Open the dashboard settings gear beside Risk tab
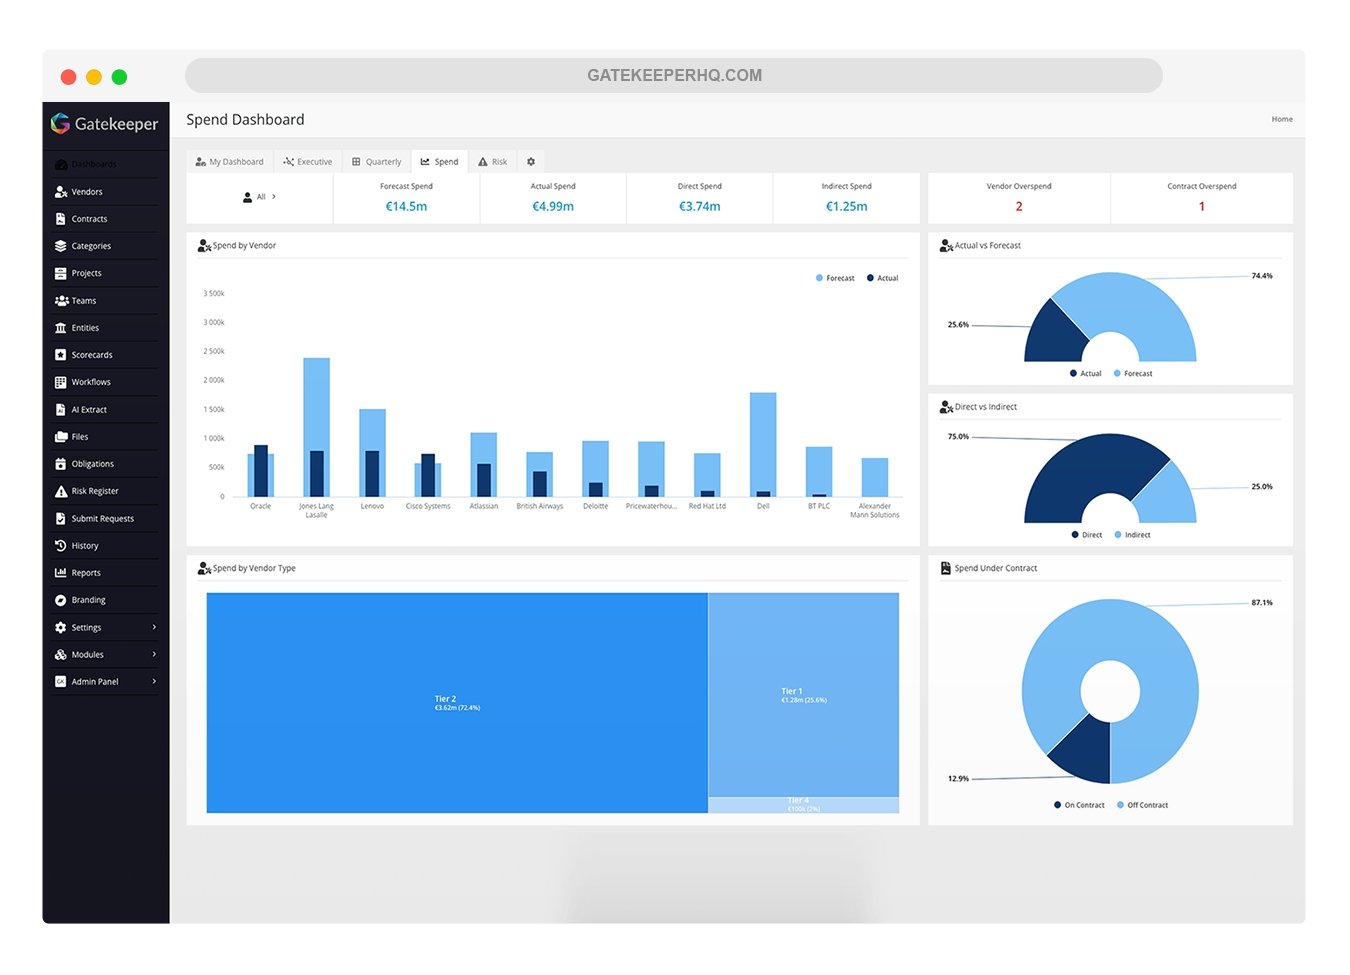Viewport: 1350px width, 975px height. [x=531, y=161]
